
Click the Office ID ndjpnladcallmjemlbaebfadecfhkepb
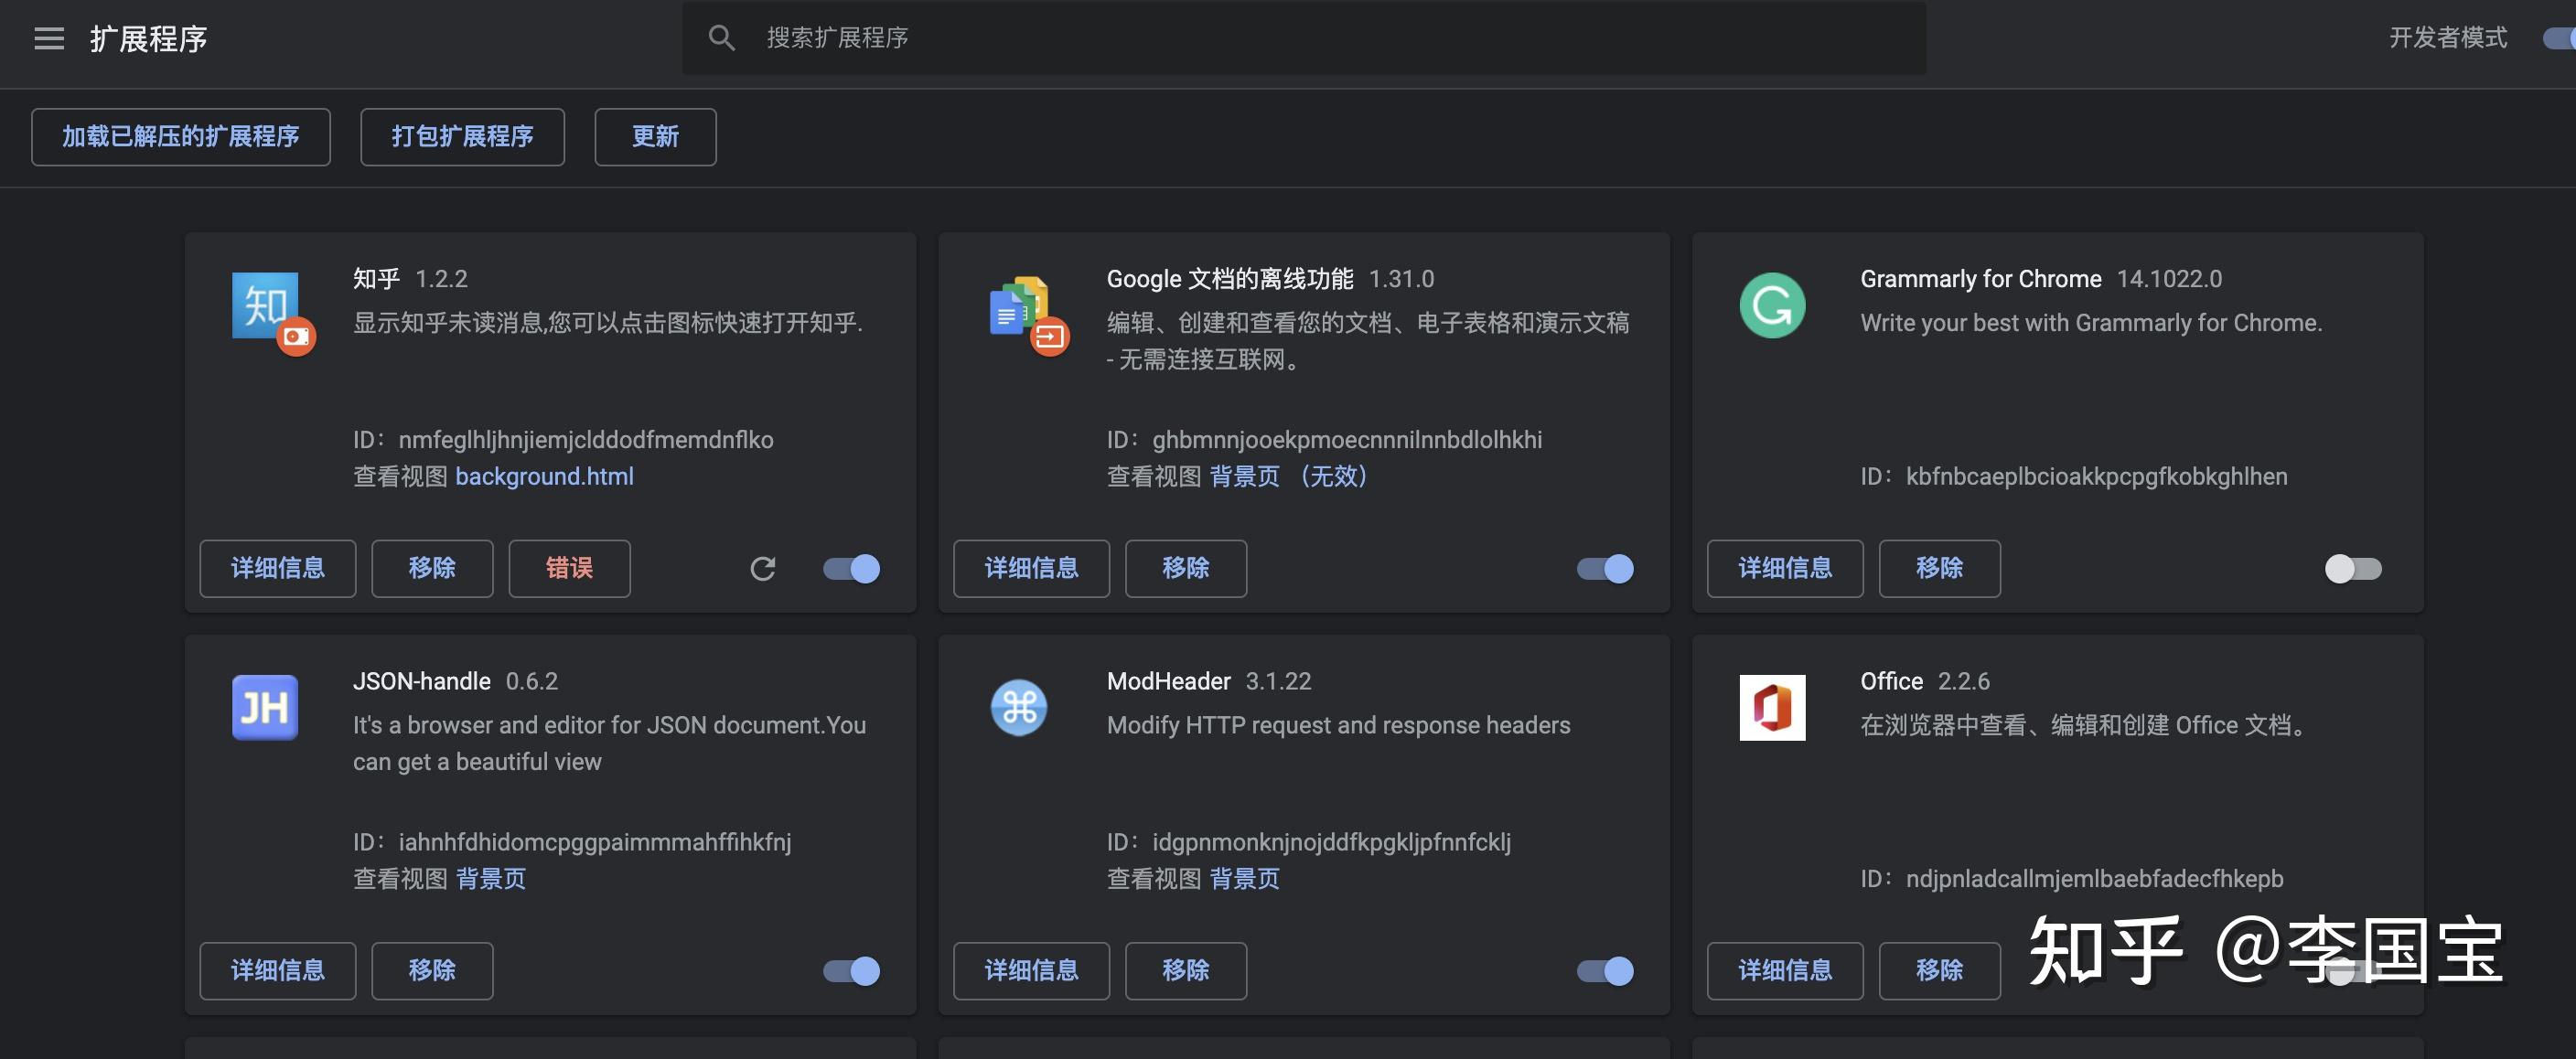[x=2095, y=879]
